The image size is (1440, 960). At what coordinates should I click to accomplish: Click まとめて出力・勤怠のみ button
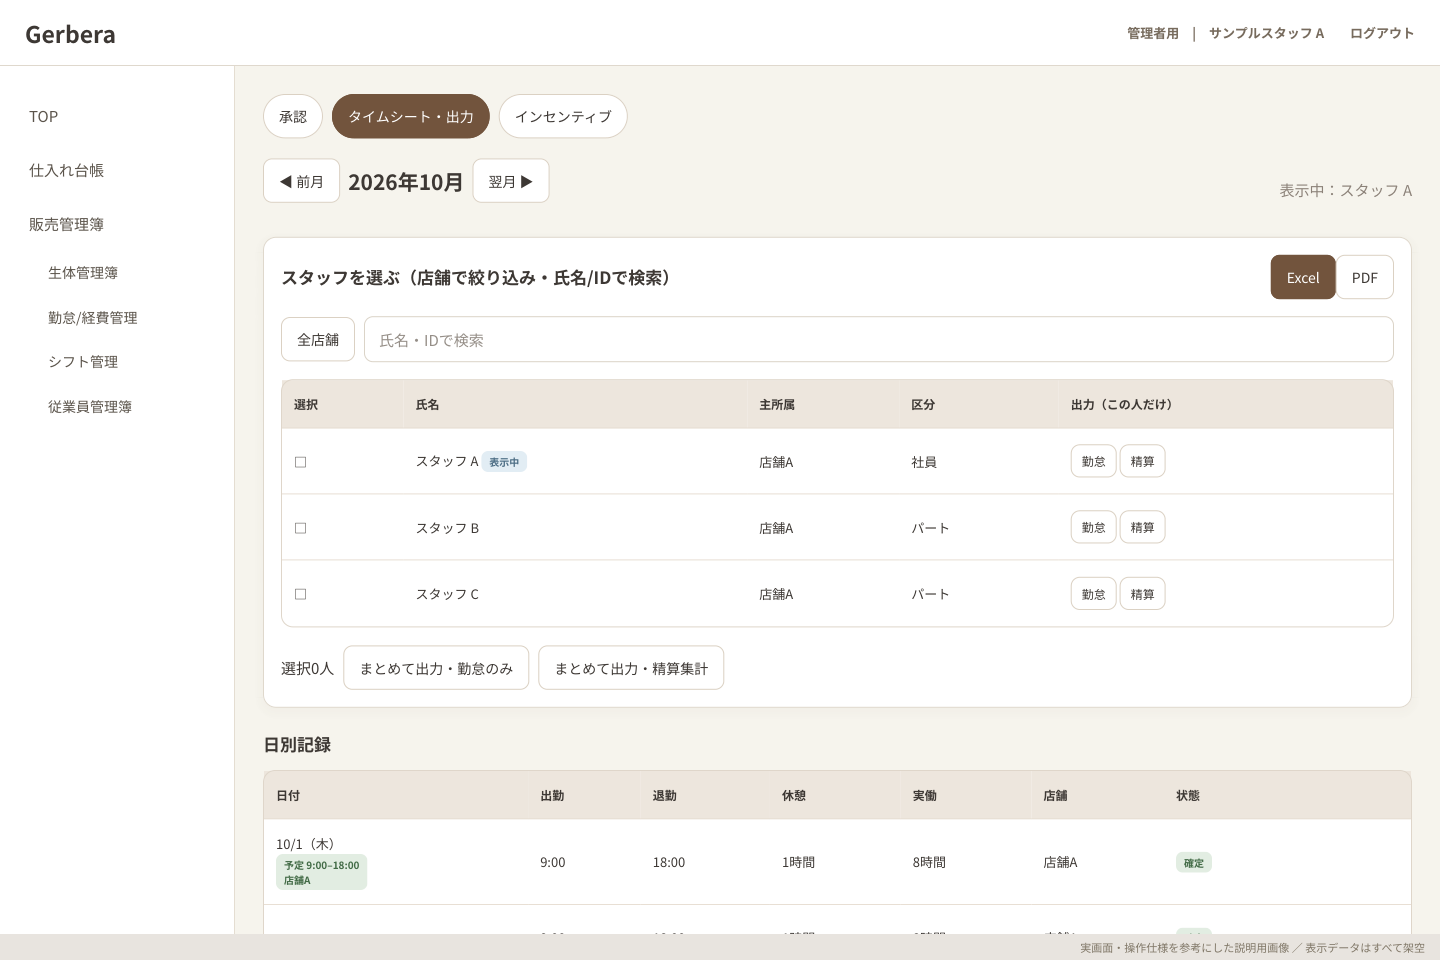(x=436, y=668)
